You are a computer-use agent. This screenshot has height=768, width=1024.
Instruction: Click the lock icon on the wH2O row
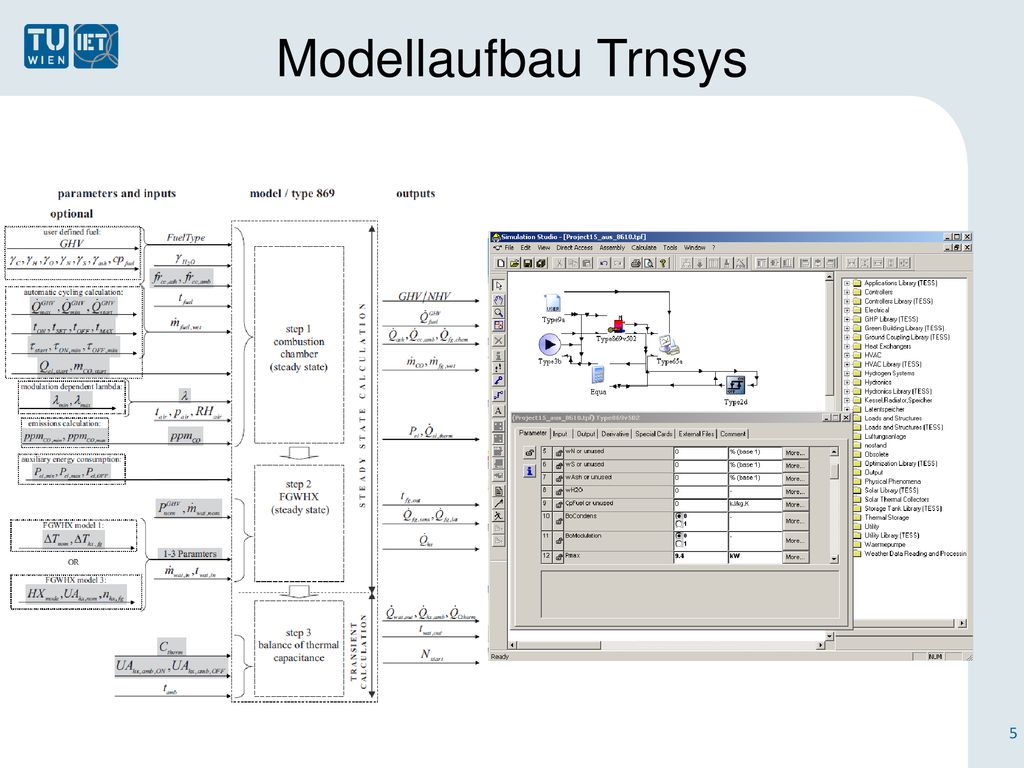point(559,491)
